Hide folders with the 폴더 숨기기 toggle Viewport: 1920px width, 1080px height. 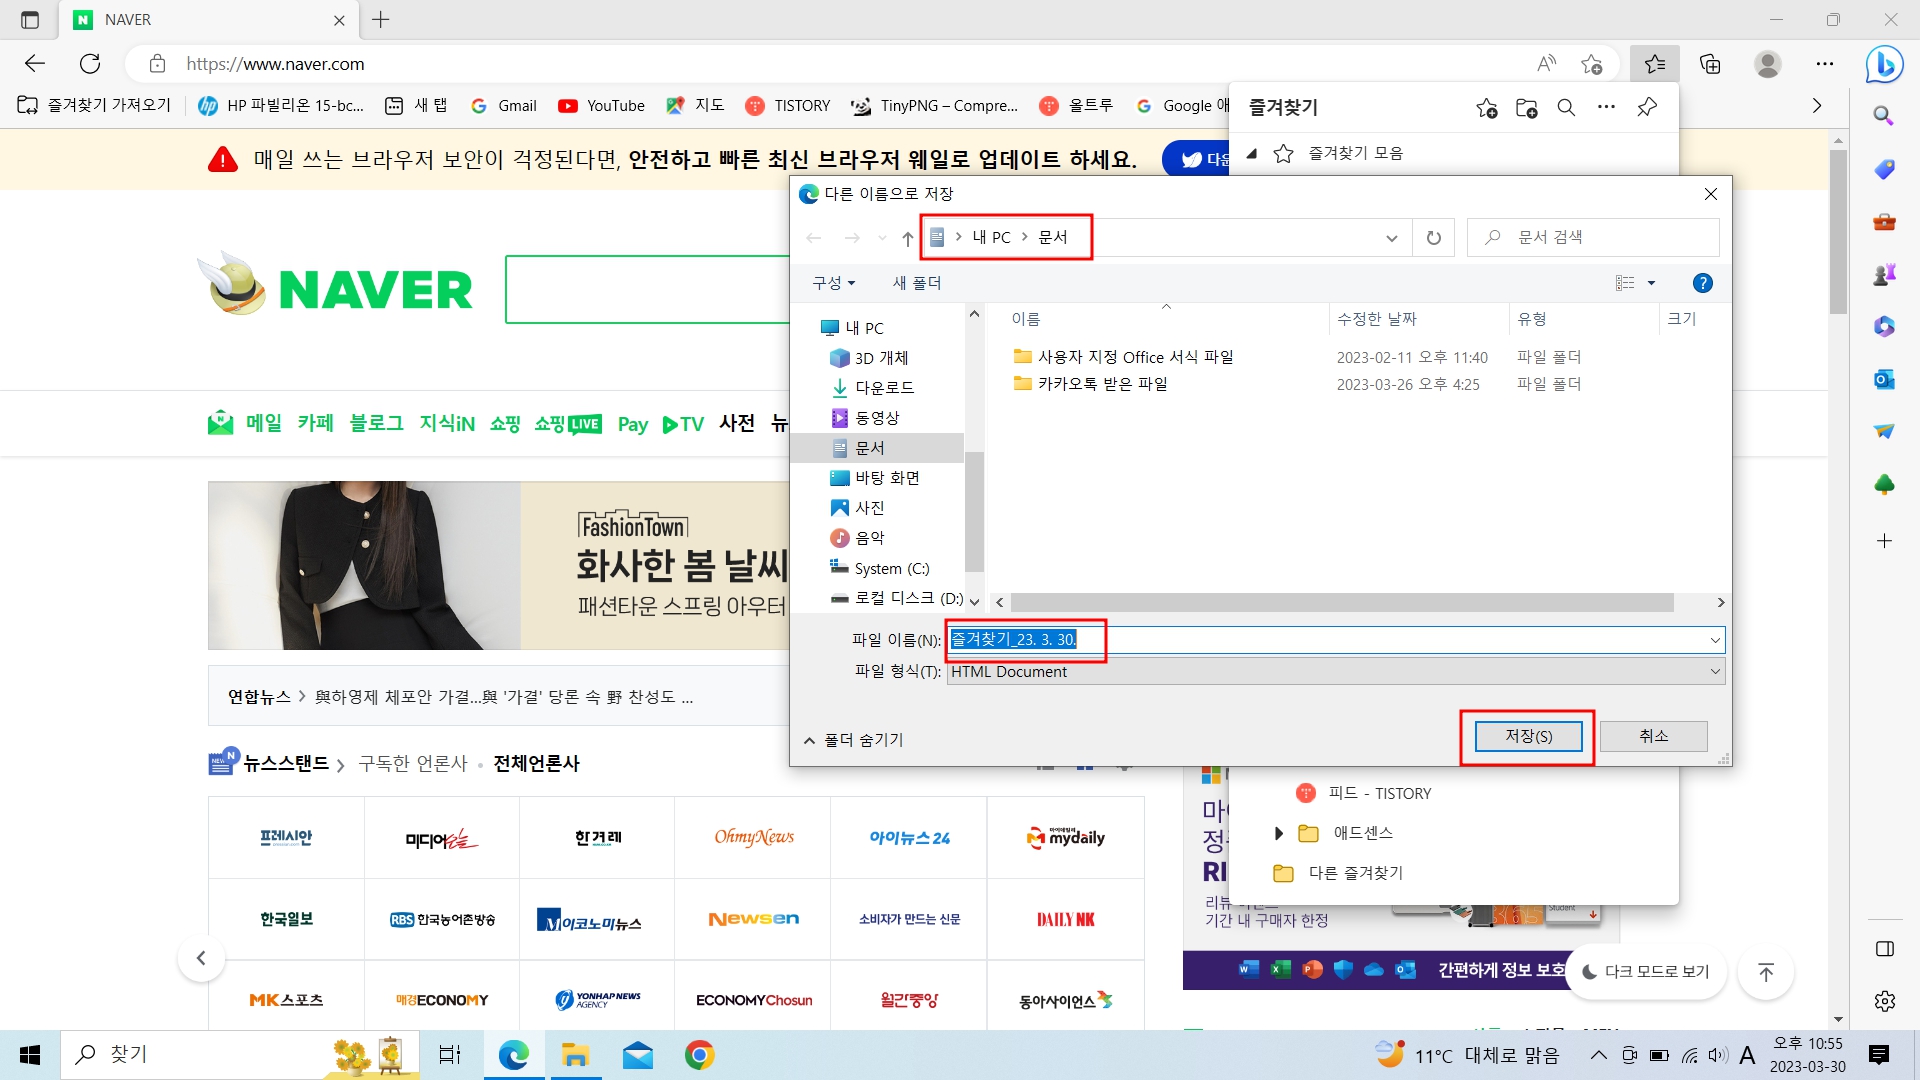tap(853, 740)
